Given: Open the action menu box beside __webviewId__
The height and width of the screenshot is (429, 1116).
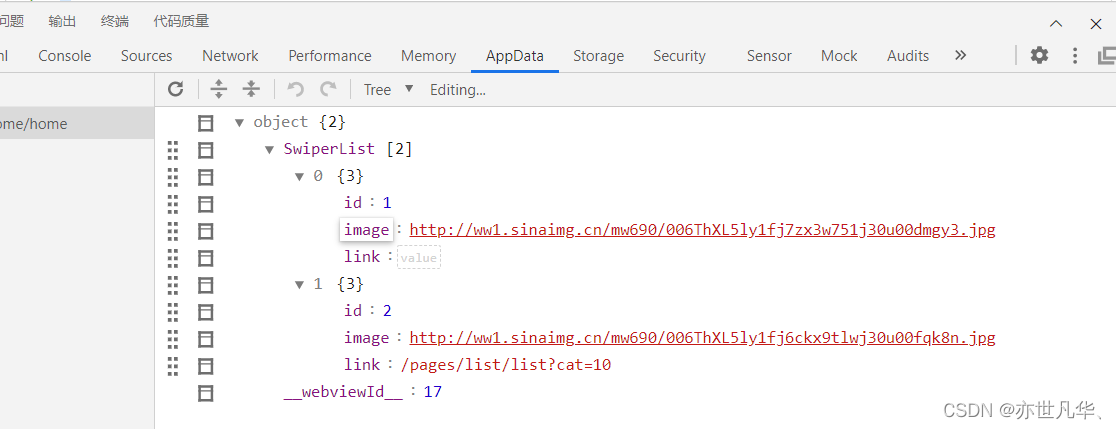Looking at the screenshot, I should 206,392.
